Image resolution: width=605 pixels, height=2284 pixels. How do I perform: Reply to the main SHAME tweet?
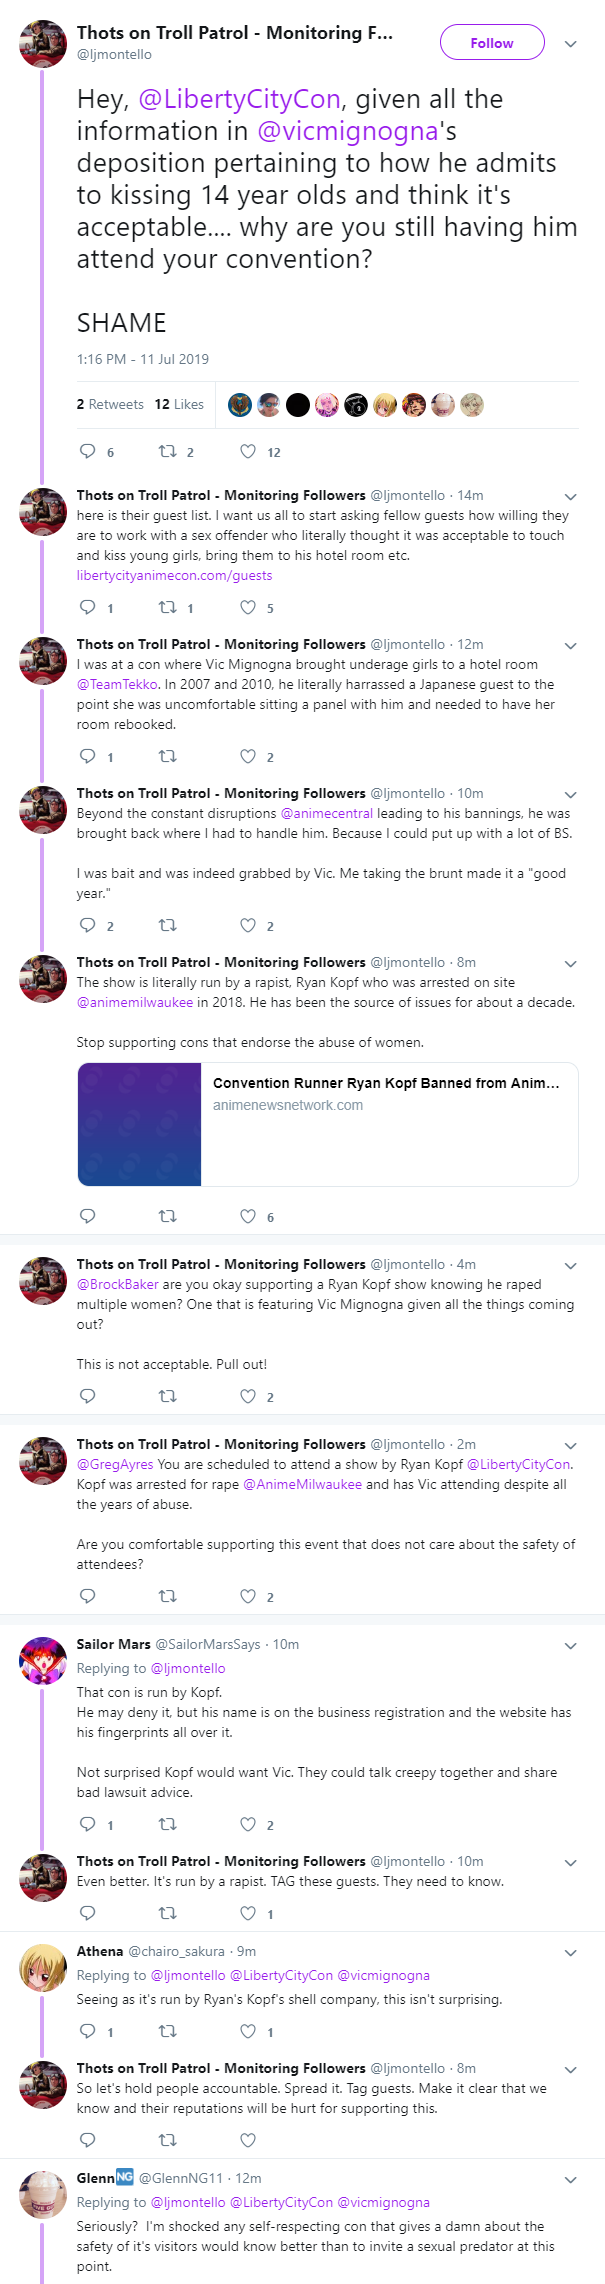click(88, 452)
